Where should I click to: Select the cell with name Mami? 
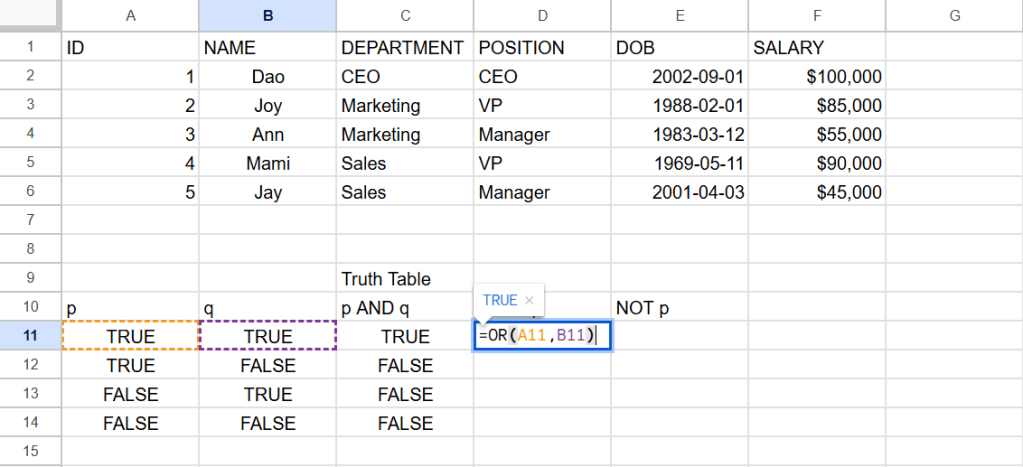coord(267,163)
